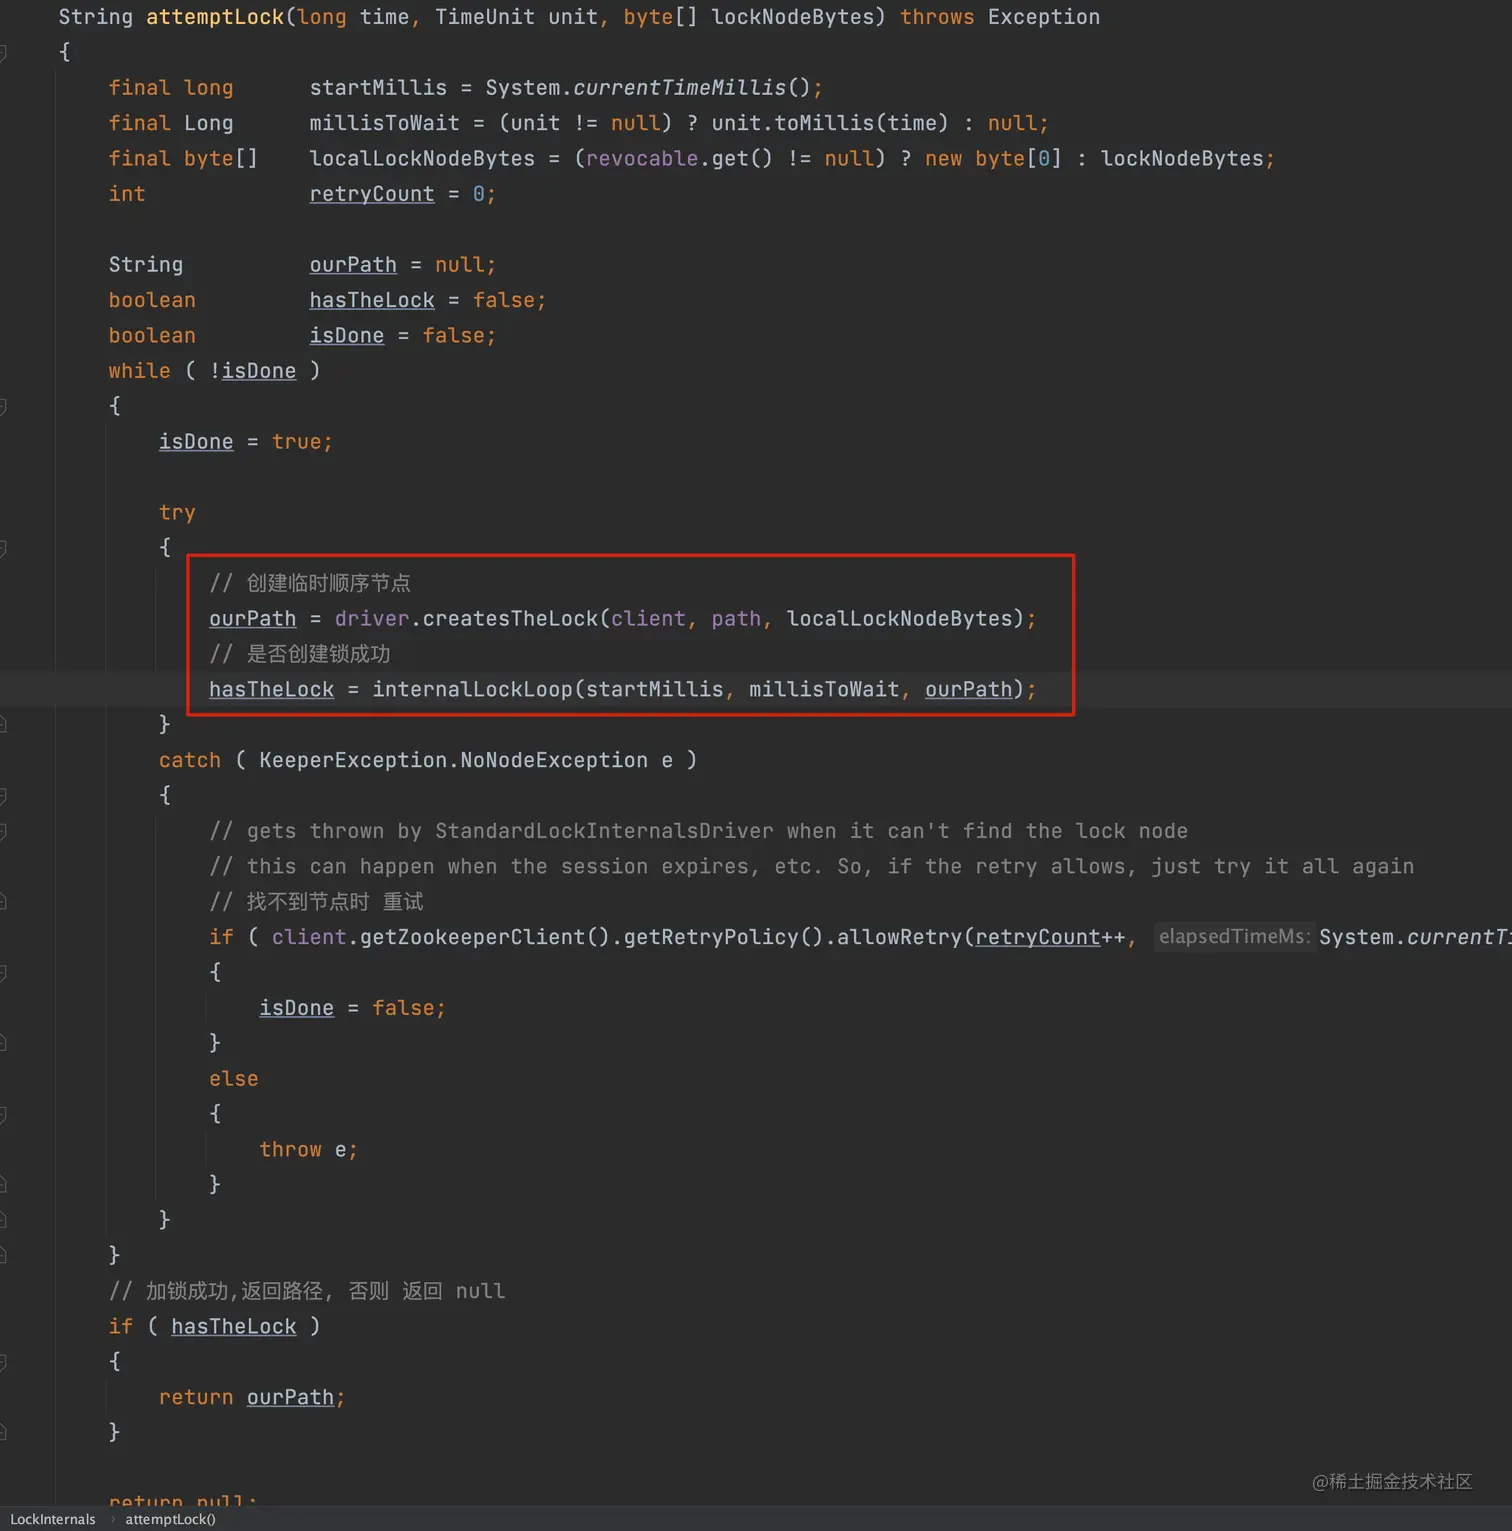Image resolution: width=1512 pixels, height=1531 pixels.
Task: Collapse the 'if ( hasTheLock )' block
Action: [x=3, y=1362]
